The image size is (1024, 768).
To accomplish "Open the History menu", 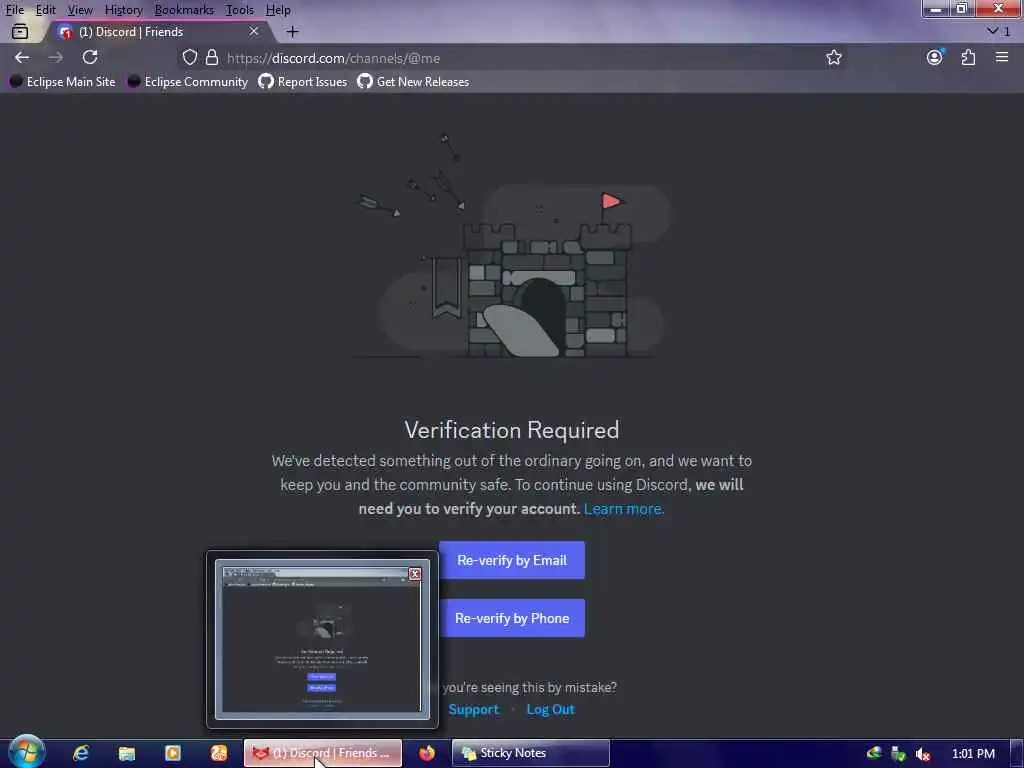I will [123, 10].
